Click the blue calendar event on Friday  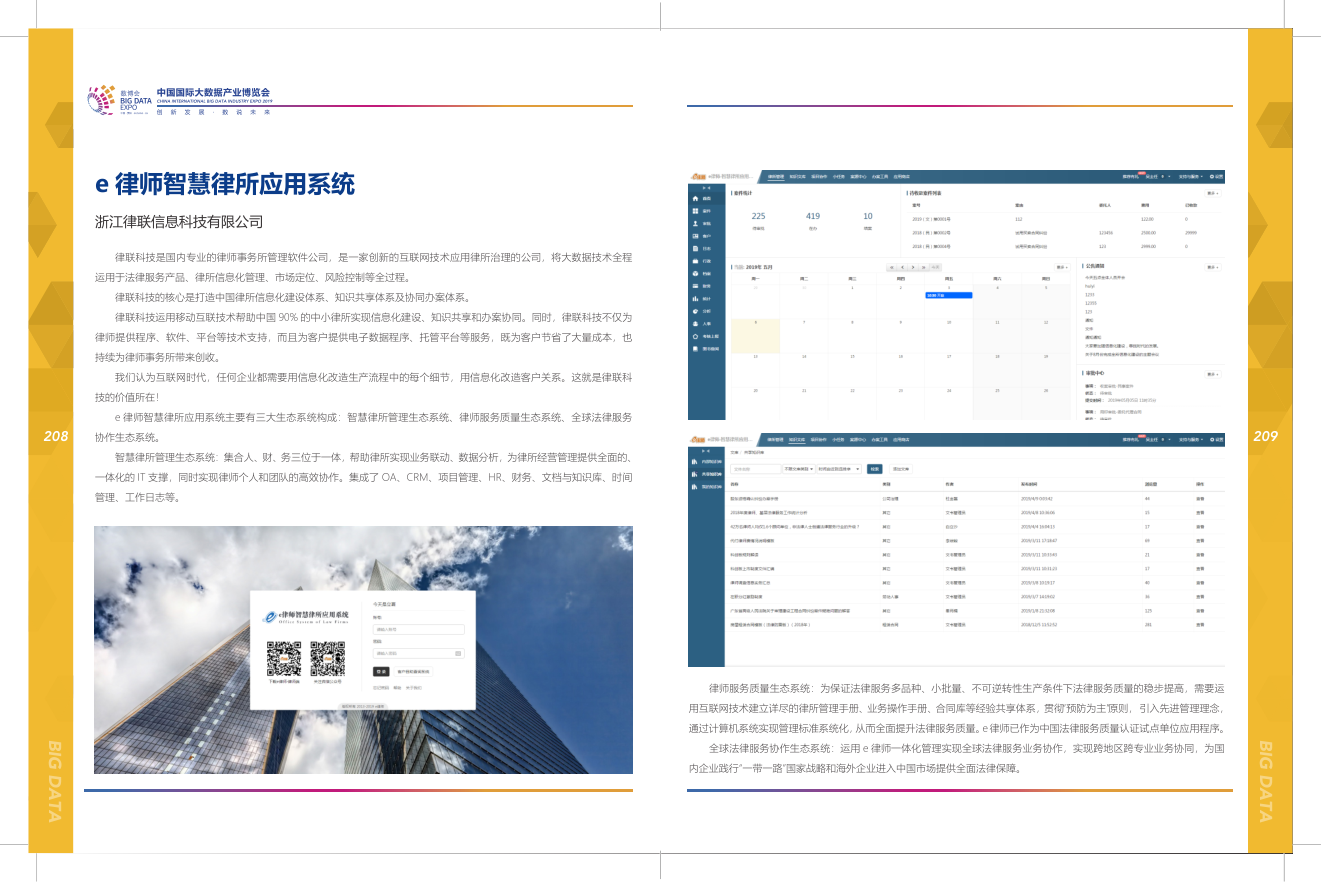948,295
